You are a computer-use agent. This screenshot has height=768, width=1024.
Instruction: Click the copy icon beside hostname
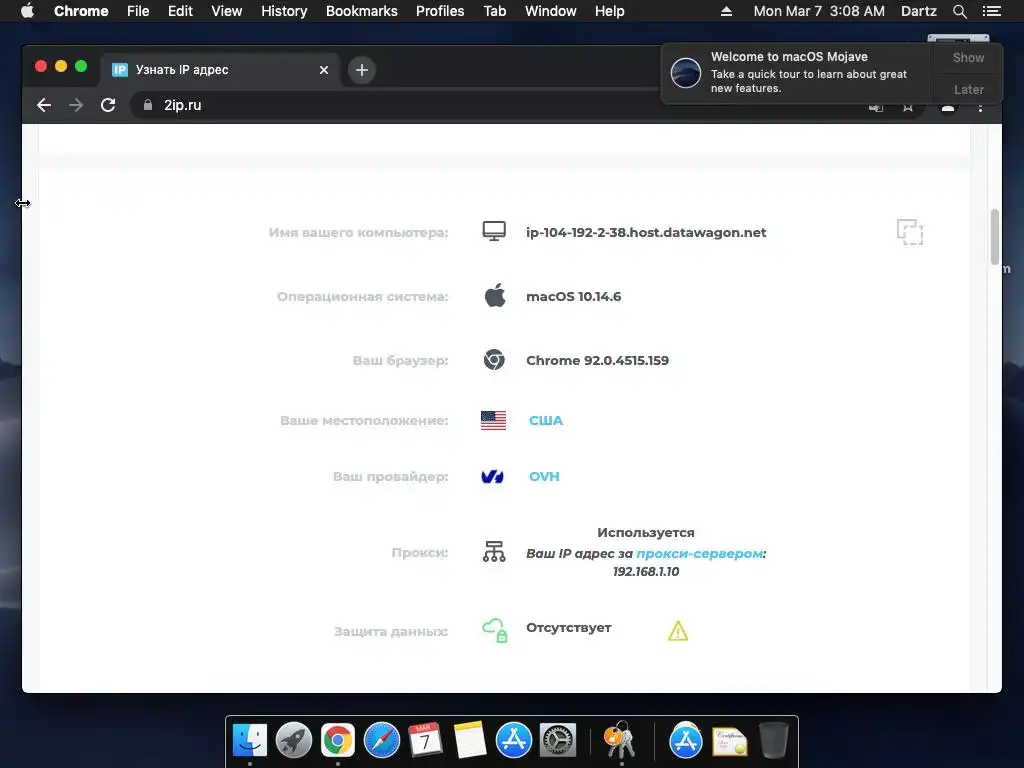click(910, 232)
